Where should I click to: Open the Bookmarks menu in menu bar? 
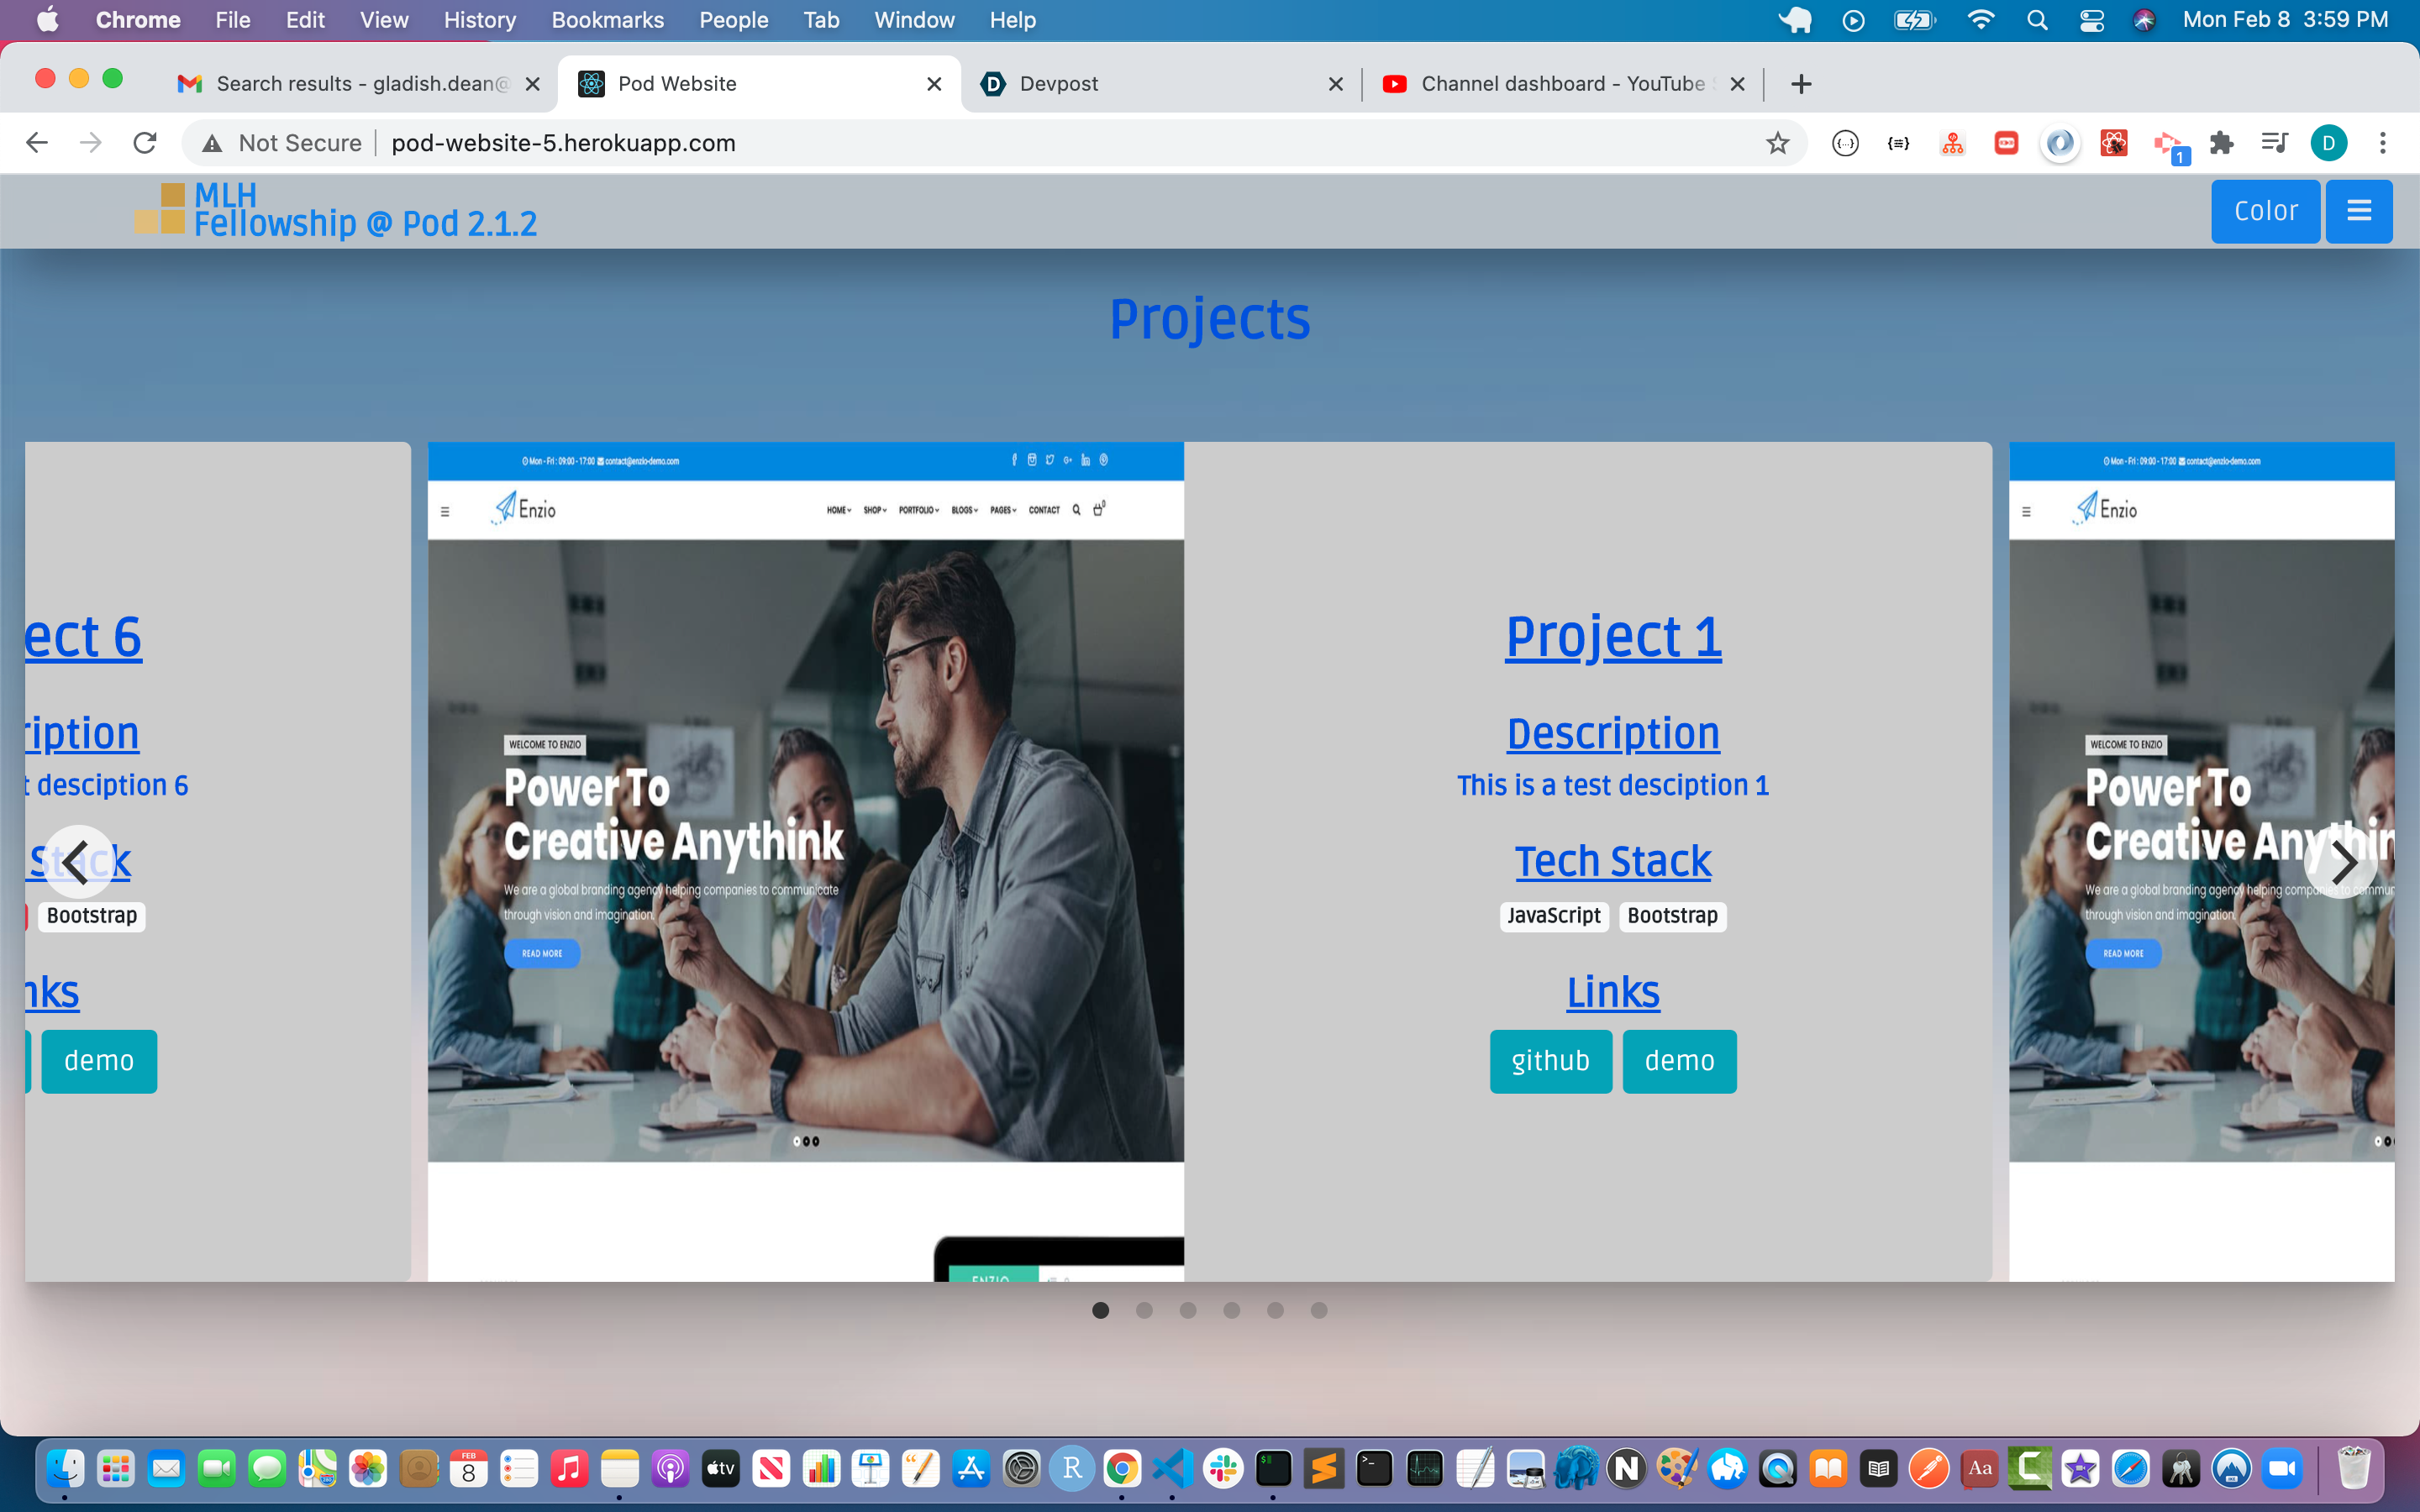[607, 20]
